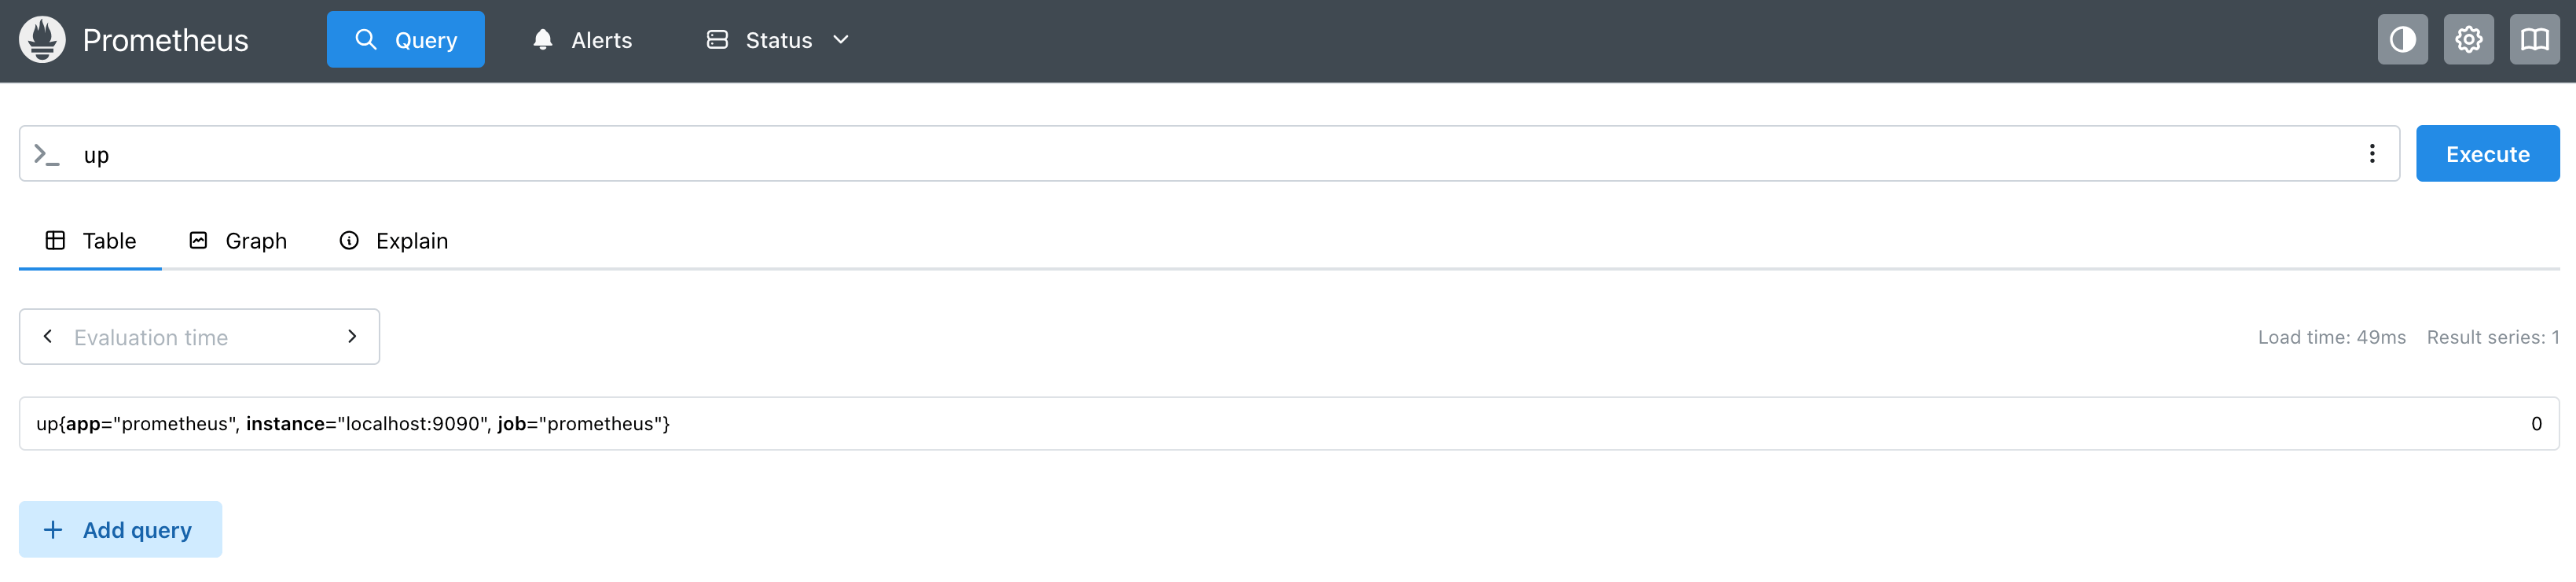Expand the Status dropdown chevron
Image resolution: width=2576 pixels, height=582 pixels.
coord(841,40)
